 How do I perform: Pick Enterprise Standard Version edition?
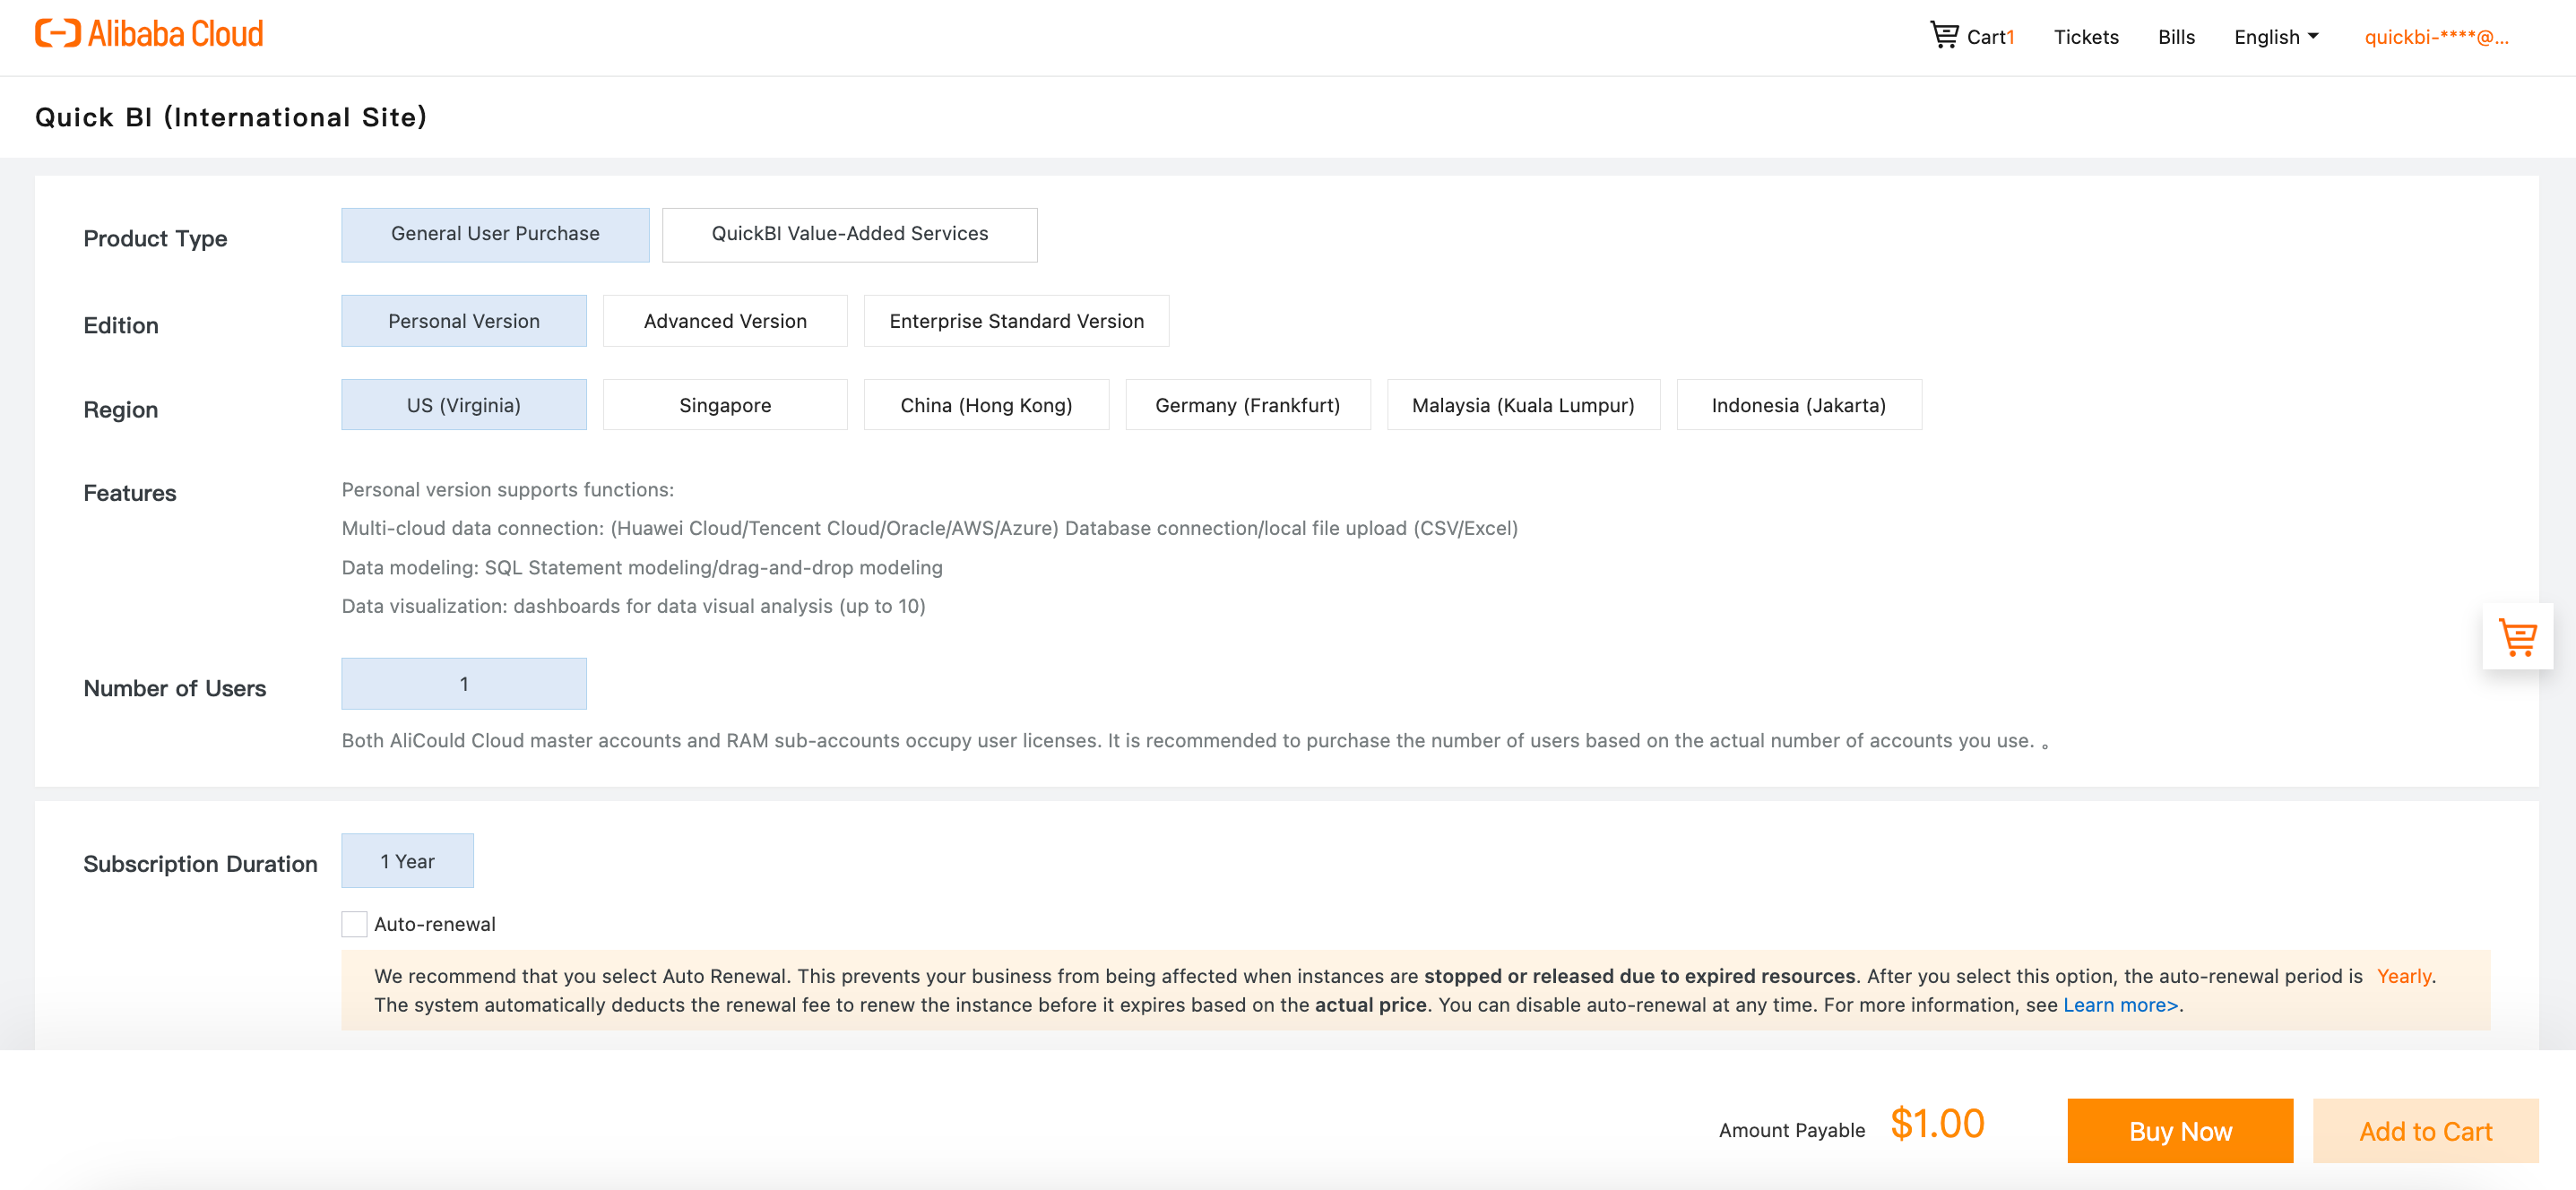click(x=1015, y=321)
